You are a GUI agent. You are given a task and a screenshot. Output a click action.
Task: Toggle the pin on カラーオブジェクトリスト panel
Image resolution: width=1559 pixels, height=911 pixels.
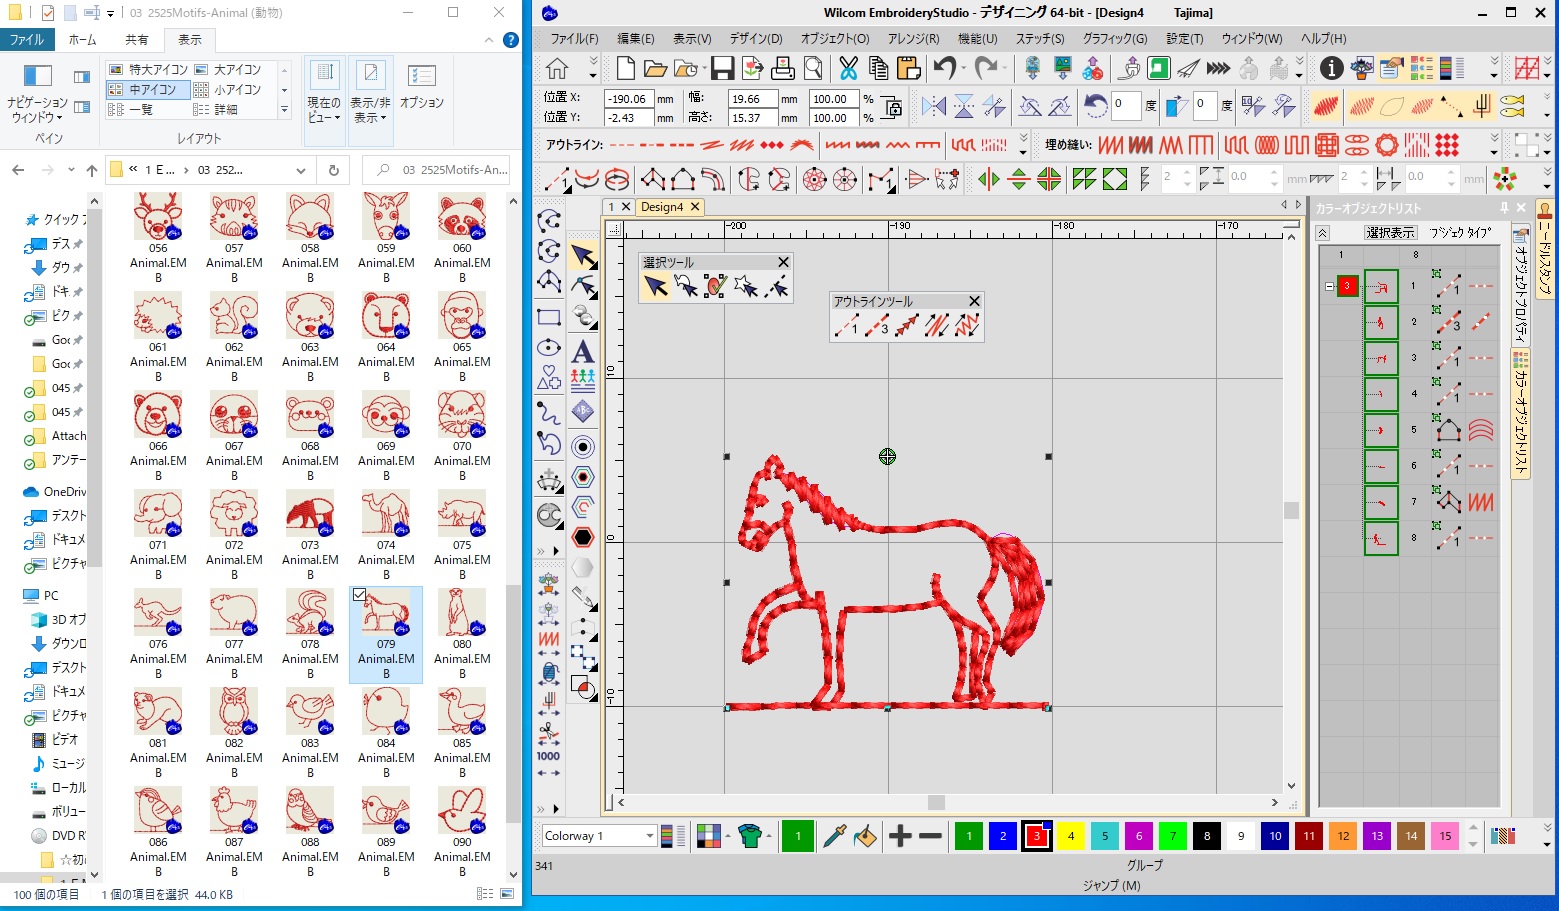coord(1504,208)
